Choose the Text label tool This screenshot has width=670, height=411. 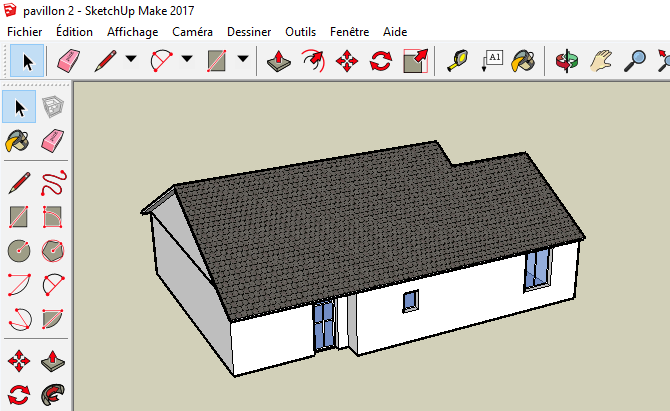pyautogui.click(x=492, y=62)
